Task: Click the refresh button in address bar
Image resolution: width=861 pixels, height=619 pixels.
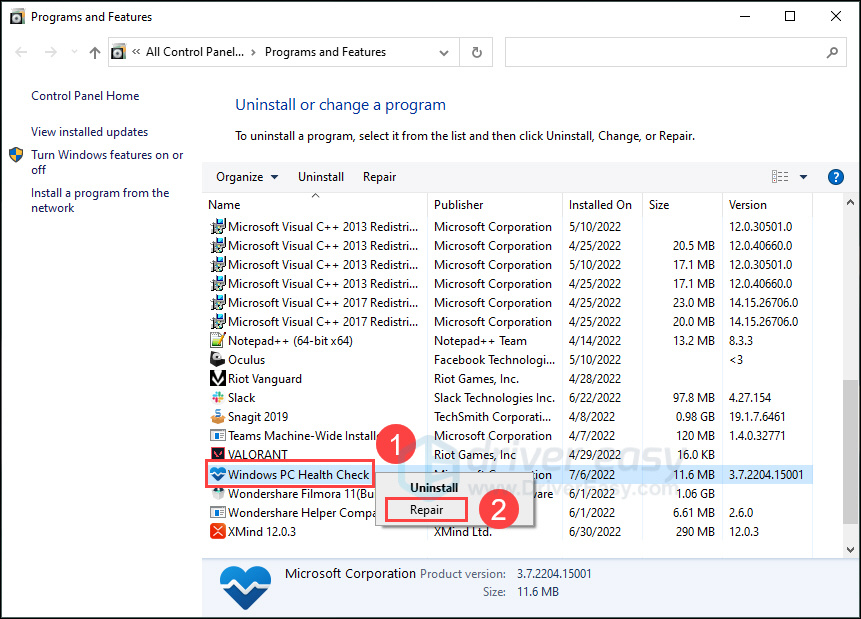Action: click(477, 52)
